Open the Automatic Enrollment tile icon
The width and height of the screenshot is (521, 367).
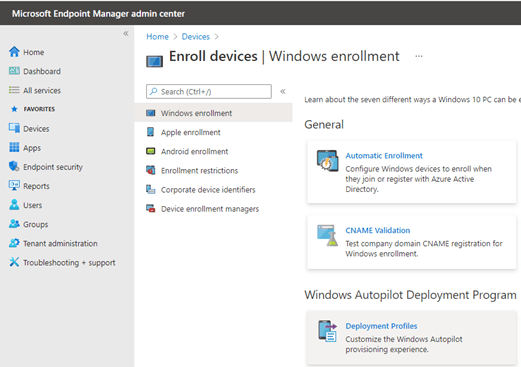point(327,161)
